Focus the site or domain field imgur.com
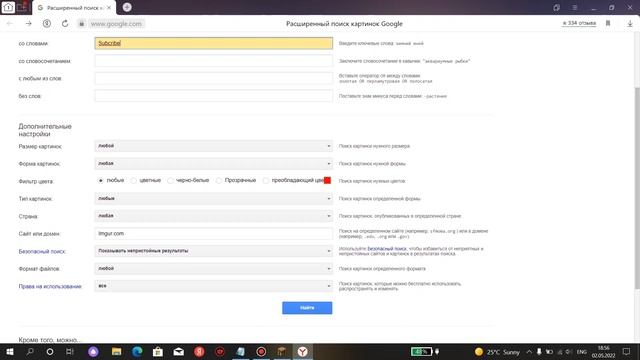Viewport: 640px width, 360px height. (213, 233)
